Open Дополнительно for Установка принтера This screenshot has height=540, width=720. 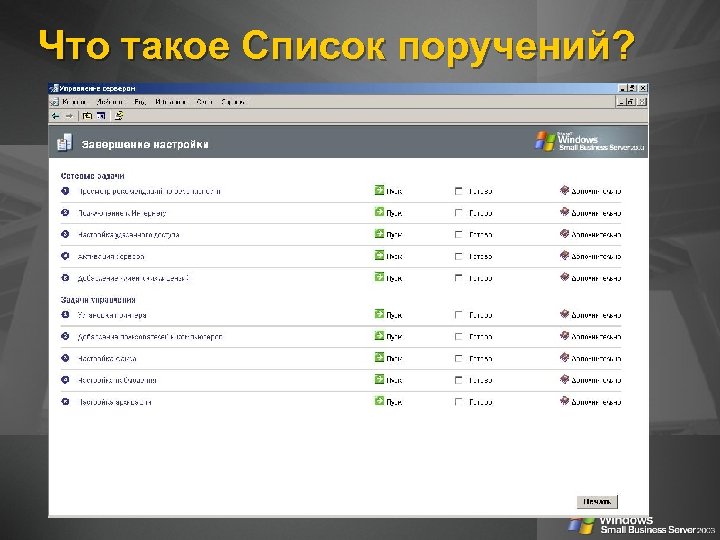pos(591,315)
